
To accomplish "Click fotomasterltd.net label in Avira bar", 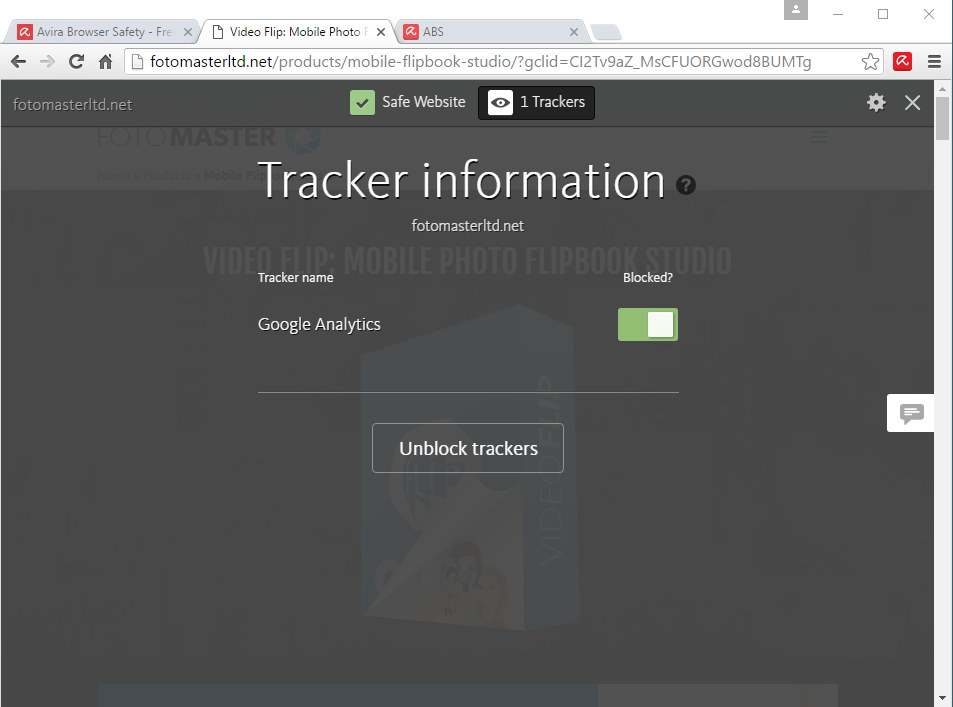I will 72,105.
